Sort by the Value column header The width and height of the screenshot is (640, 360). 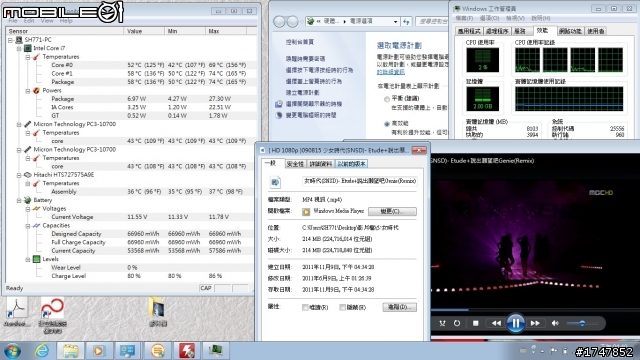144,31
